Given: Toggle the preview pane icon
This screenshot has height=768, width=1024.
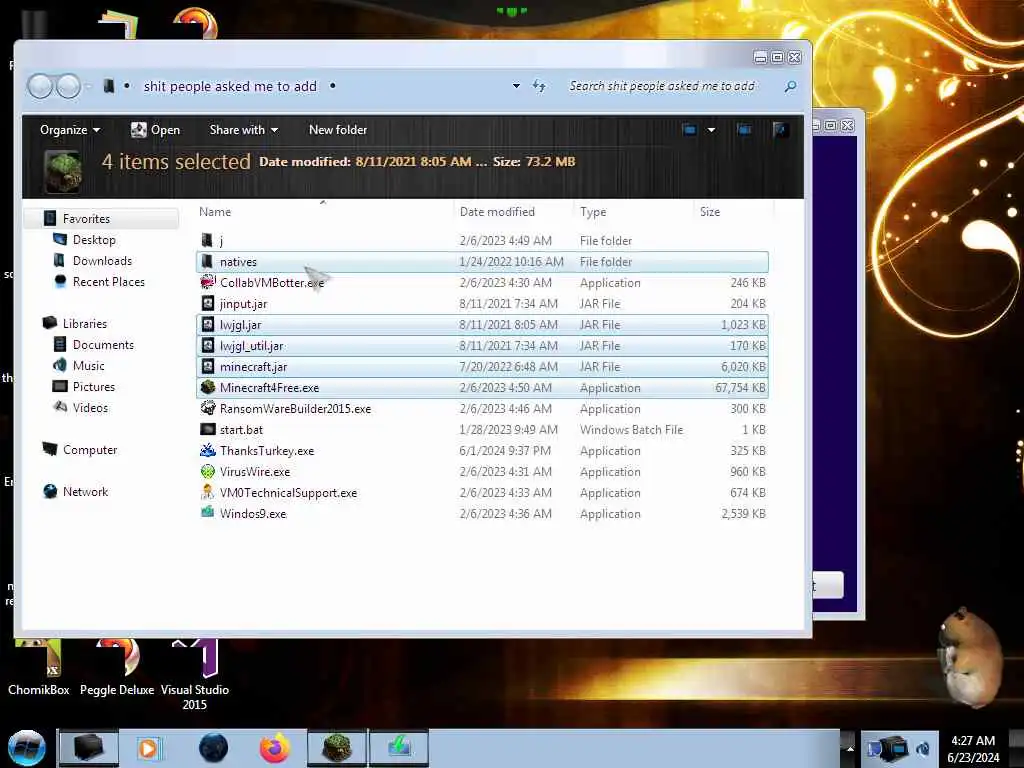Looking at the screenshot, I should pyautogui.click(x=744, y=130).
